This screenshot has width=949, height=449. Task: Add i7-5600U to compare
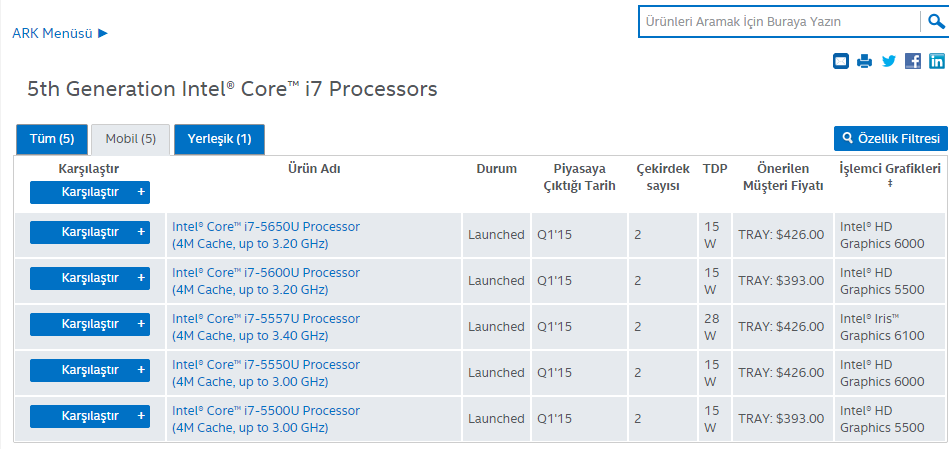coord(90,278)
